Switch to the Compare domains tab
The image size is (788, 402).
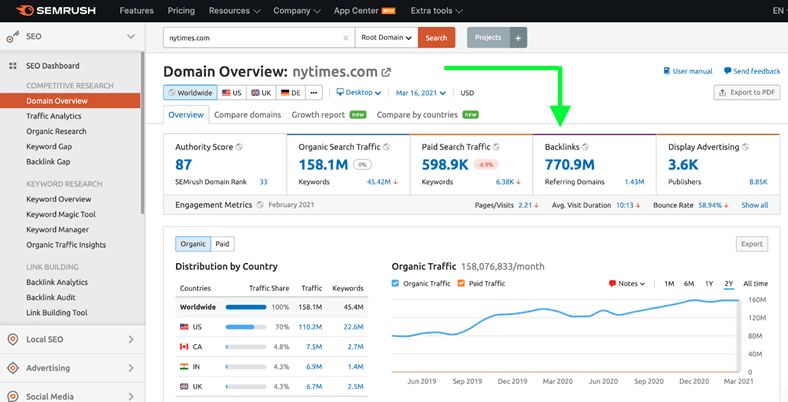[x=248, y=115]
